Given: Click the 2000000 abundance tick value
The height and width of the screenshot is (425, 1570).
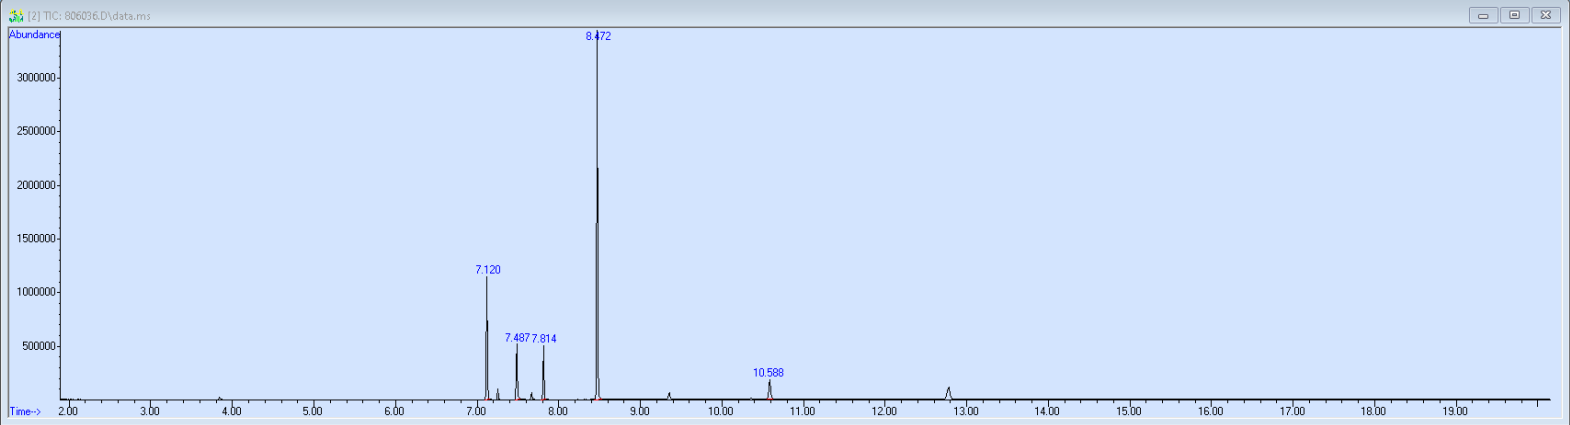Looking at the screenshot, I should [36, 185].
